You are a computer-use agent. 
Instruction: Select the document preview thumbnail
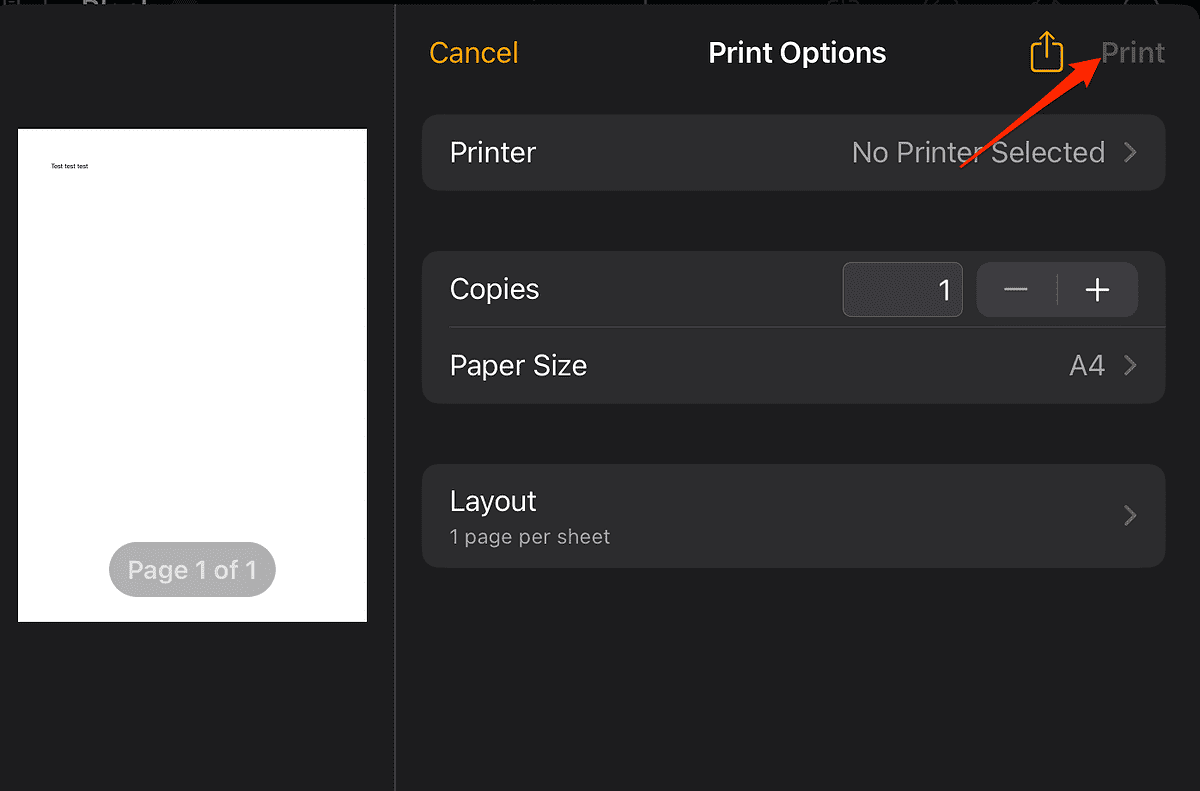[192, 374]
